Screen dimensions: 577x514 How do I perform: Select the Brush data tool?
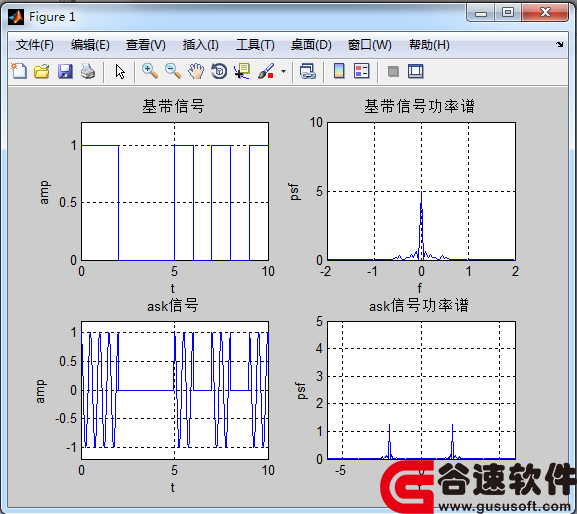pos(266,71)
